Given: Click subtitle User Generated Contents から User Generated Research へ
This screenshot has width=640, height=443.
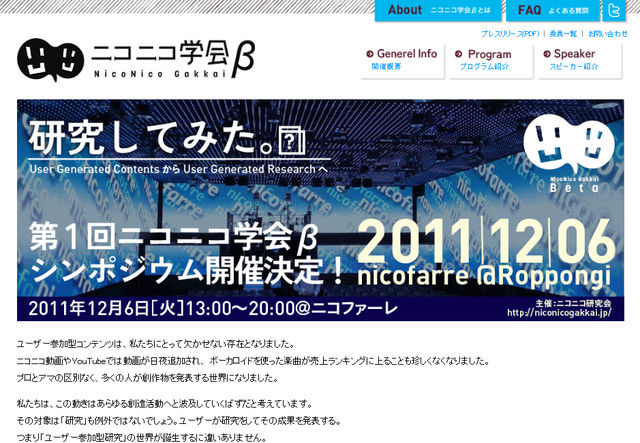Looking at the screenshot, I should [178, 169].
